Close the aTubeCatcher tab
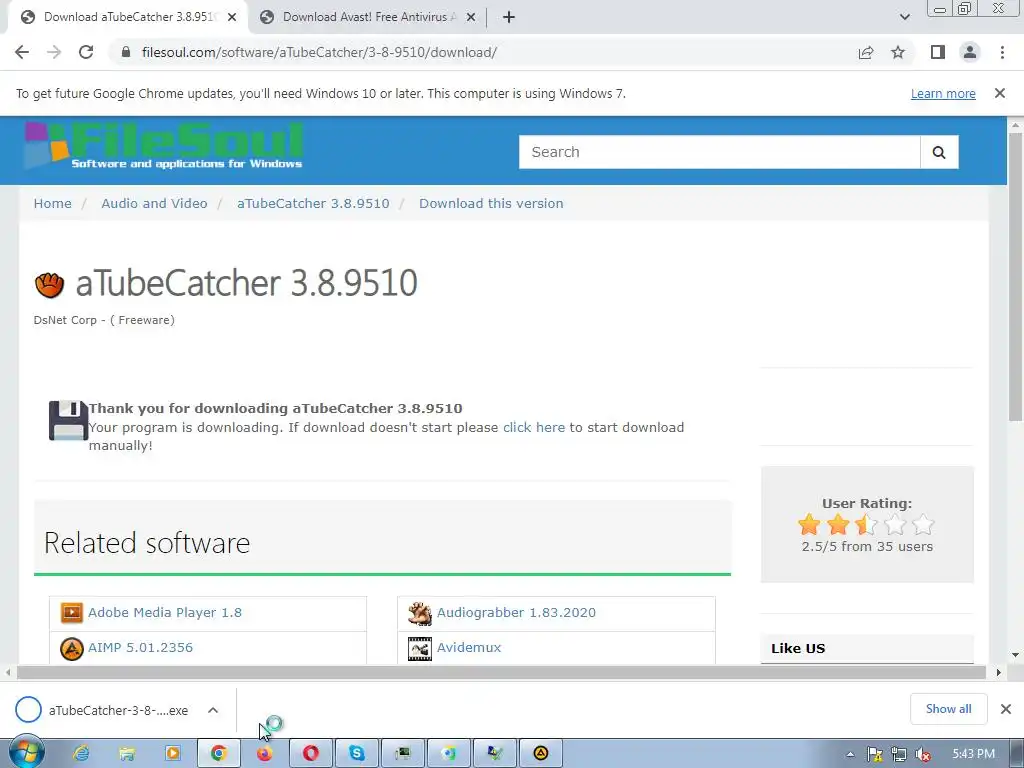Viewport: 1024px width, 768px height. tap(232, 17)
